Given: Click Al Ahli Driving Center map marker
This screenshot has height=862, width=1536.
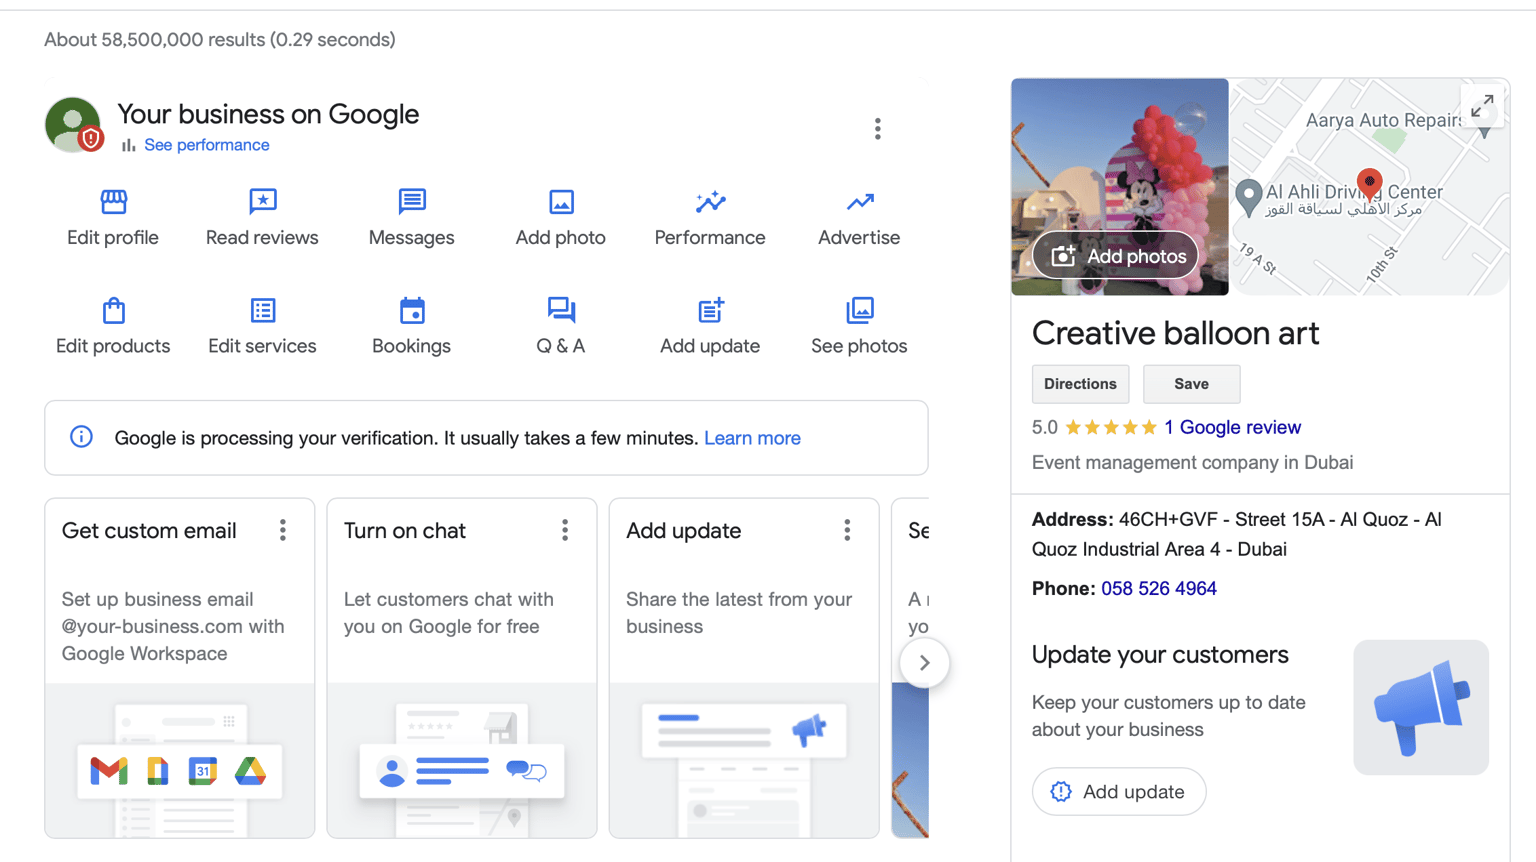Looking at the screenshot, I should [1248, 197].
